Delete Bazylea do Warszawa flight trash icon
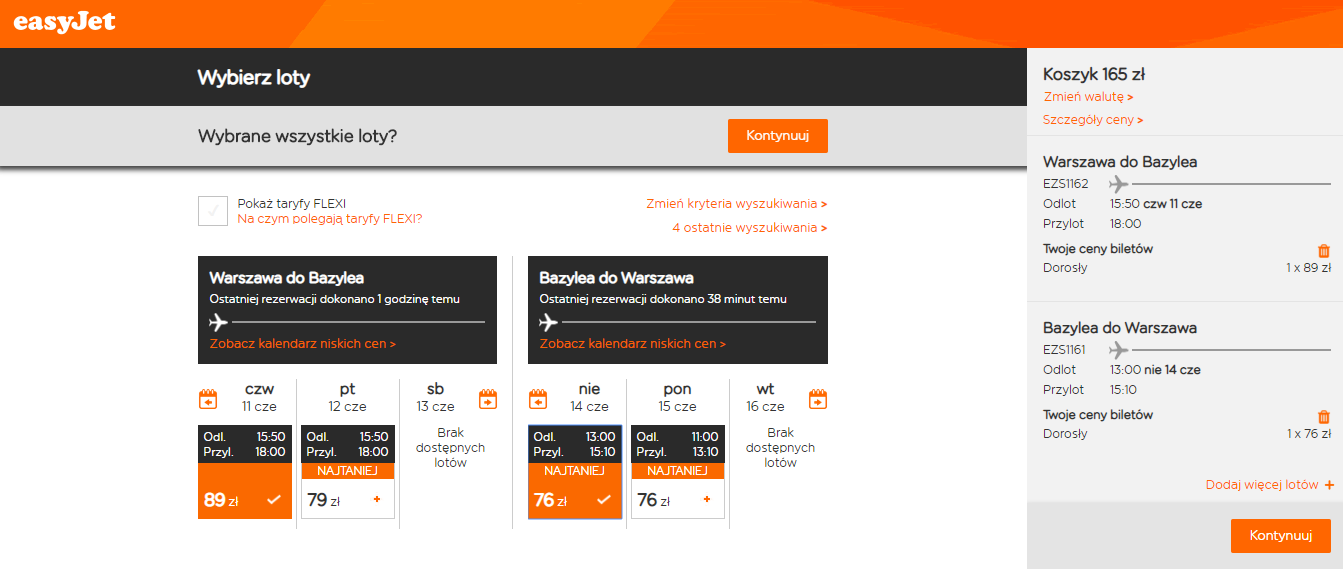1343x569 pixels. pos(1324,417)
